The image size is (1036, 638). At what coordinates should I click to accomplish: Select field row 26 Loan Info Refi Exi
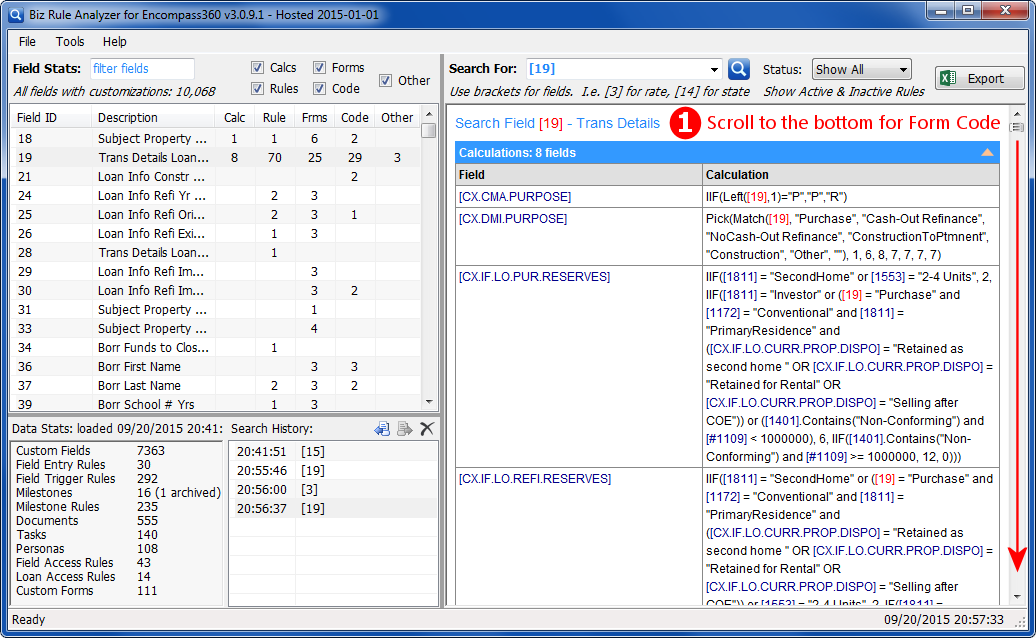pos(216,234)
